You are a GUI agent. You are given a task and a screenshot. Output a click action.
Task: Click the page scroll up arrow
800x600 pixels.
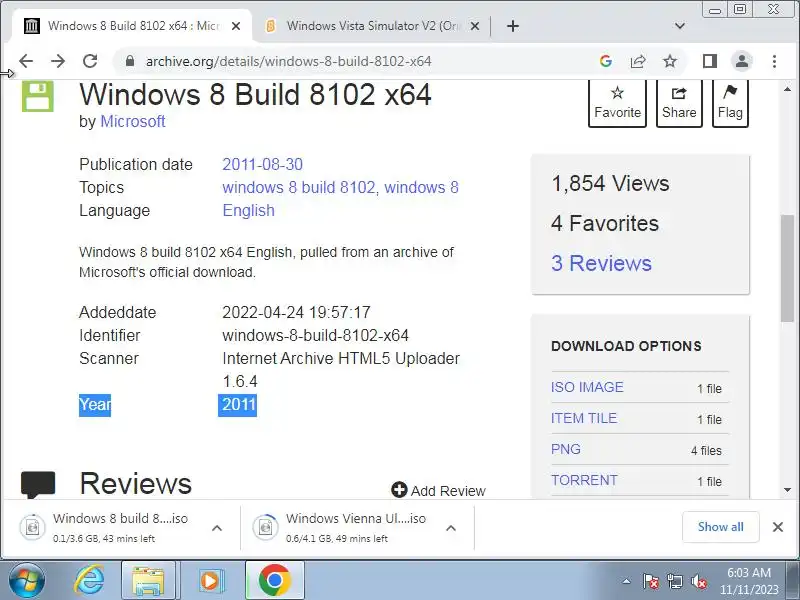[787, 89]
